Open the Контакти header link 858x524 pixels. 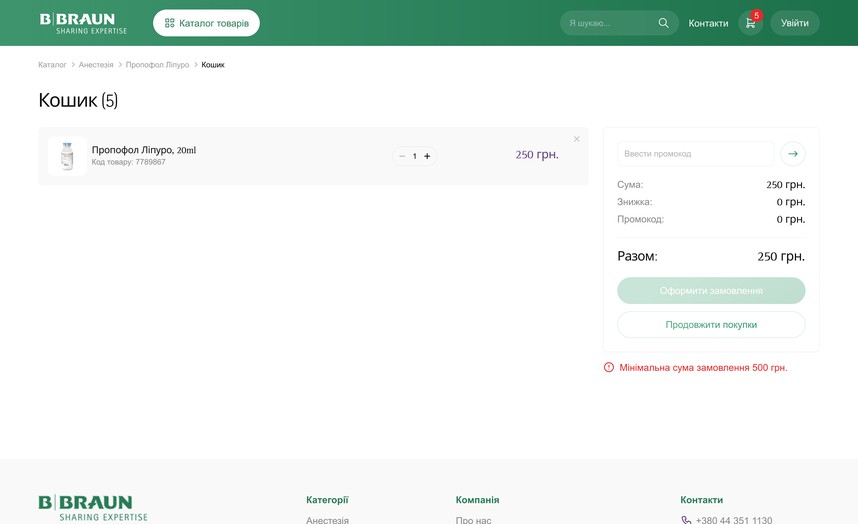point(708,23)
